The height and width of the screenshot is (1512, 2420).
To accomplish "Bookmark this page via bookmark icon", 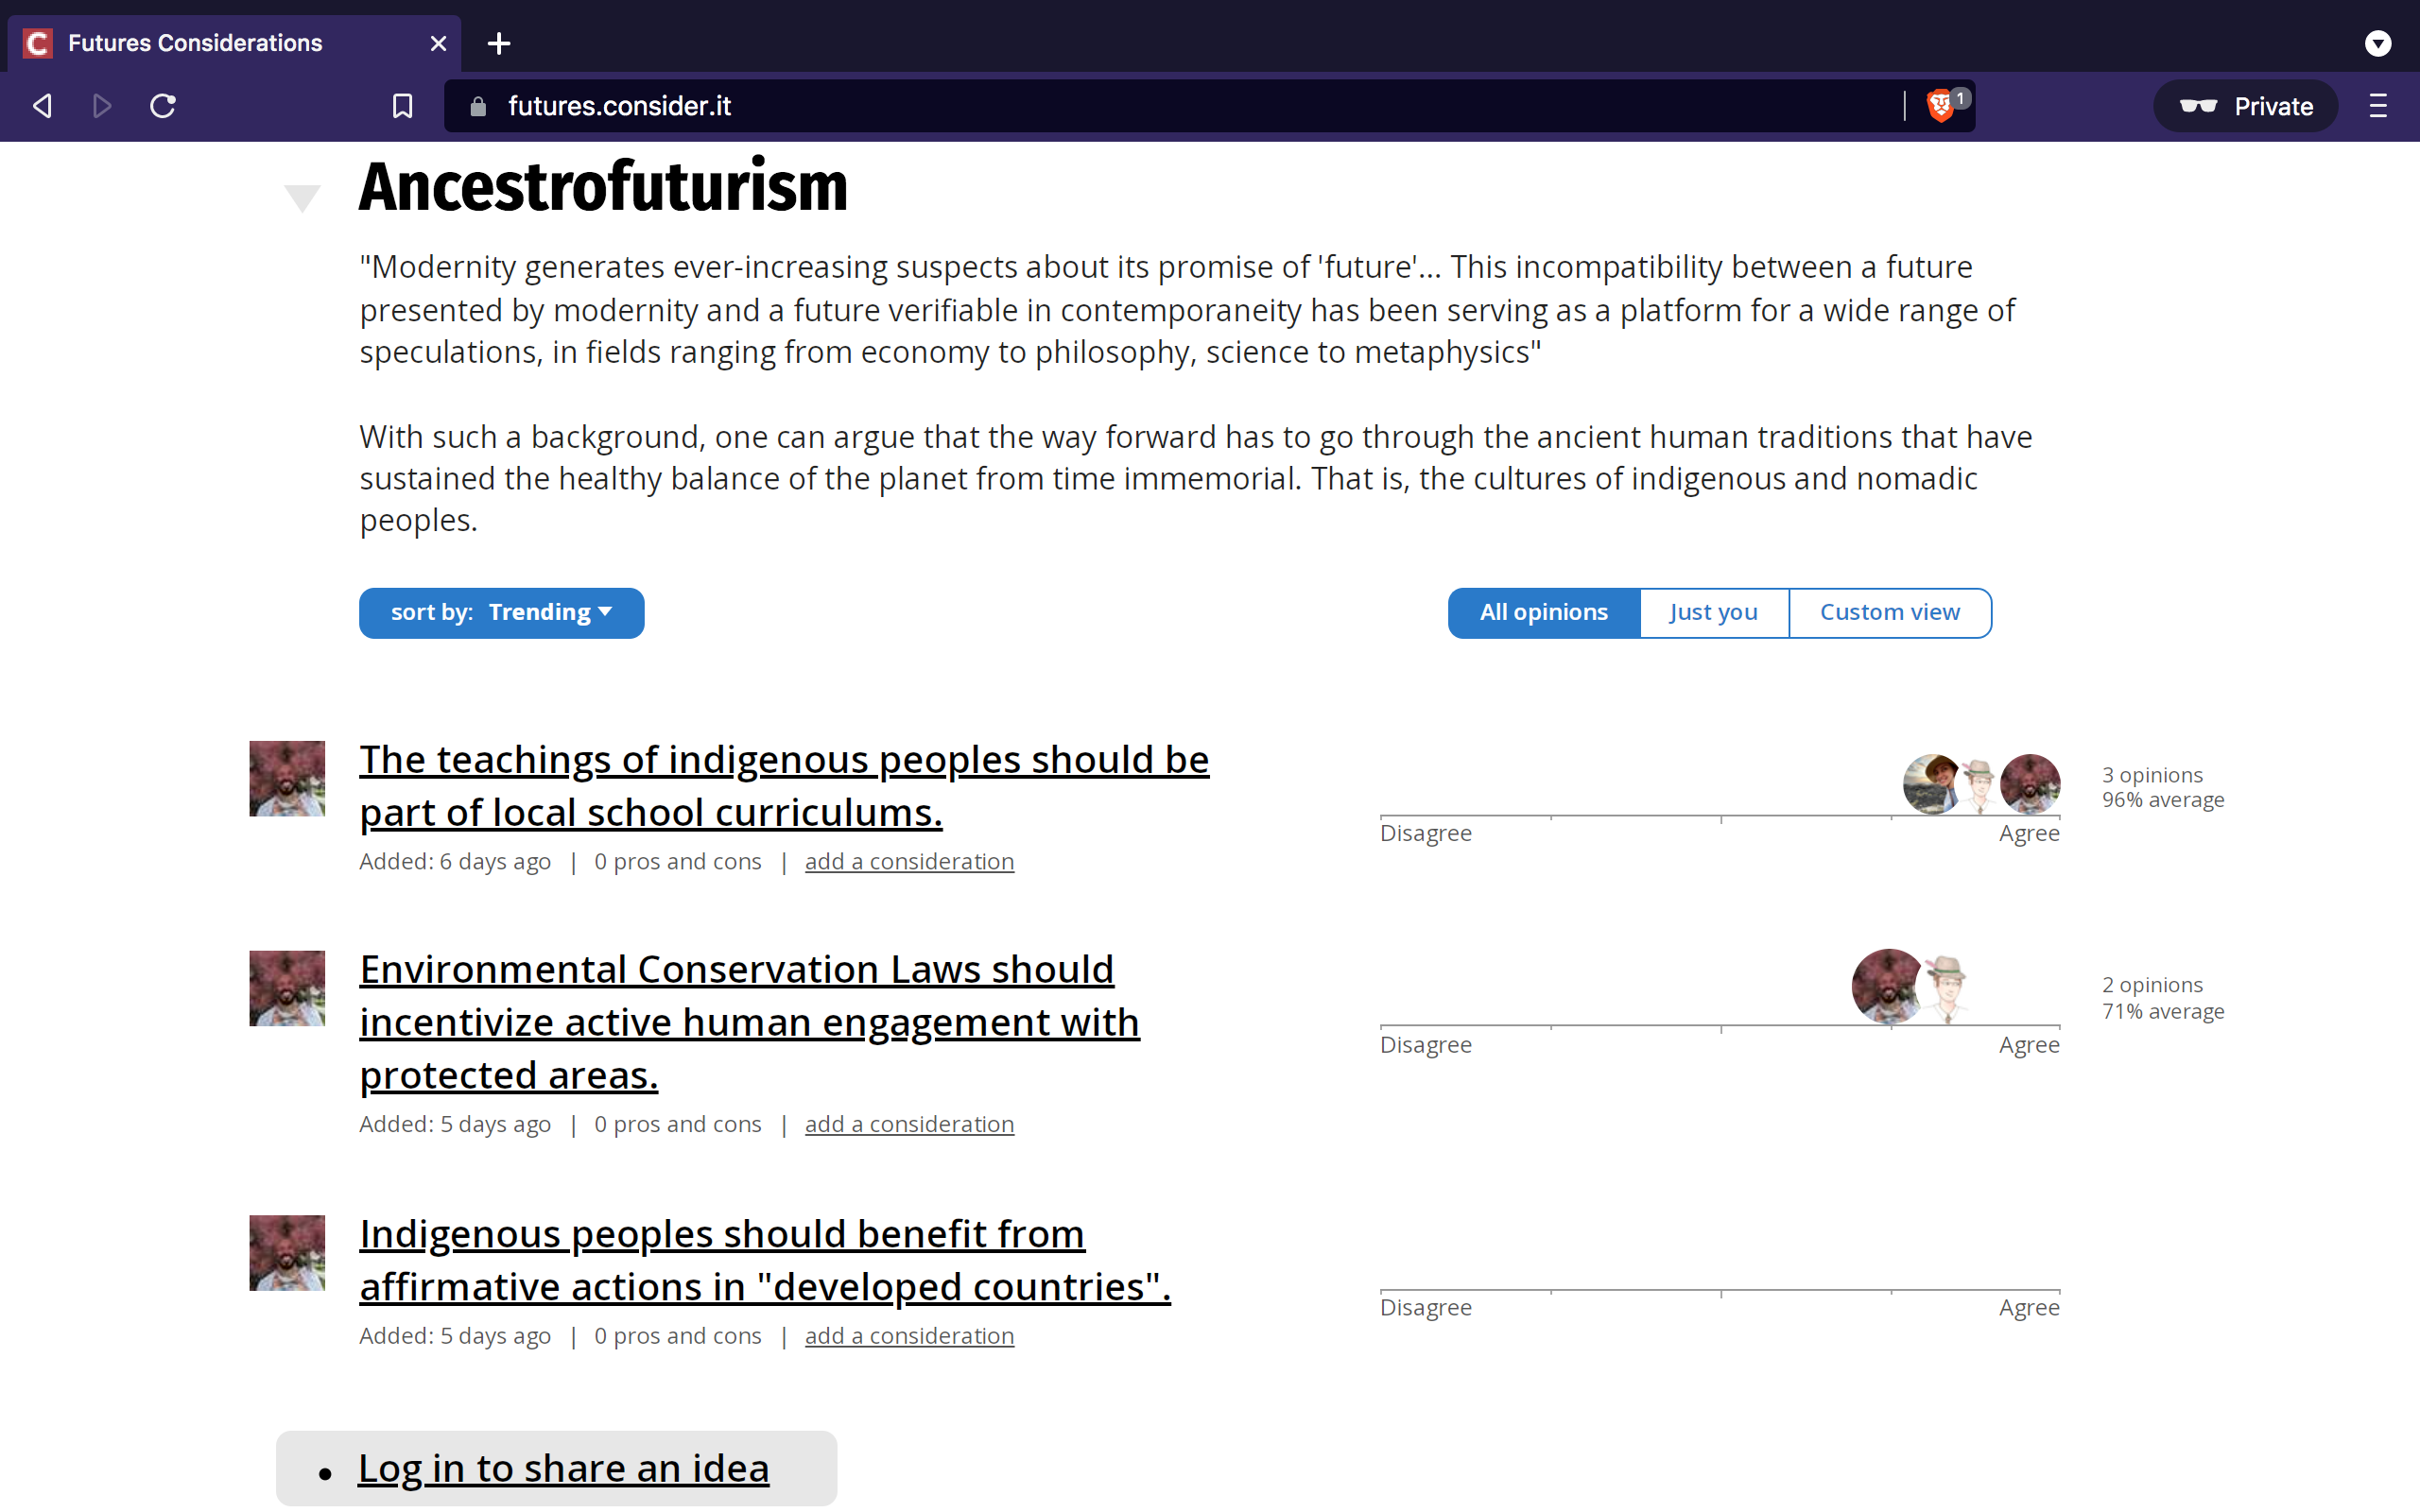I will click(402, 106).
